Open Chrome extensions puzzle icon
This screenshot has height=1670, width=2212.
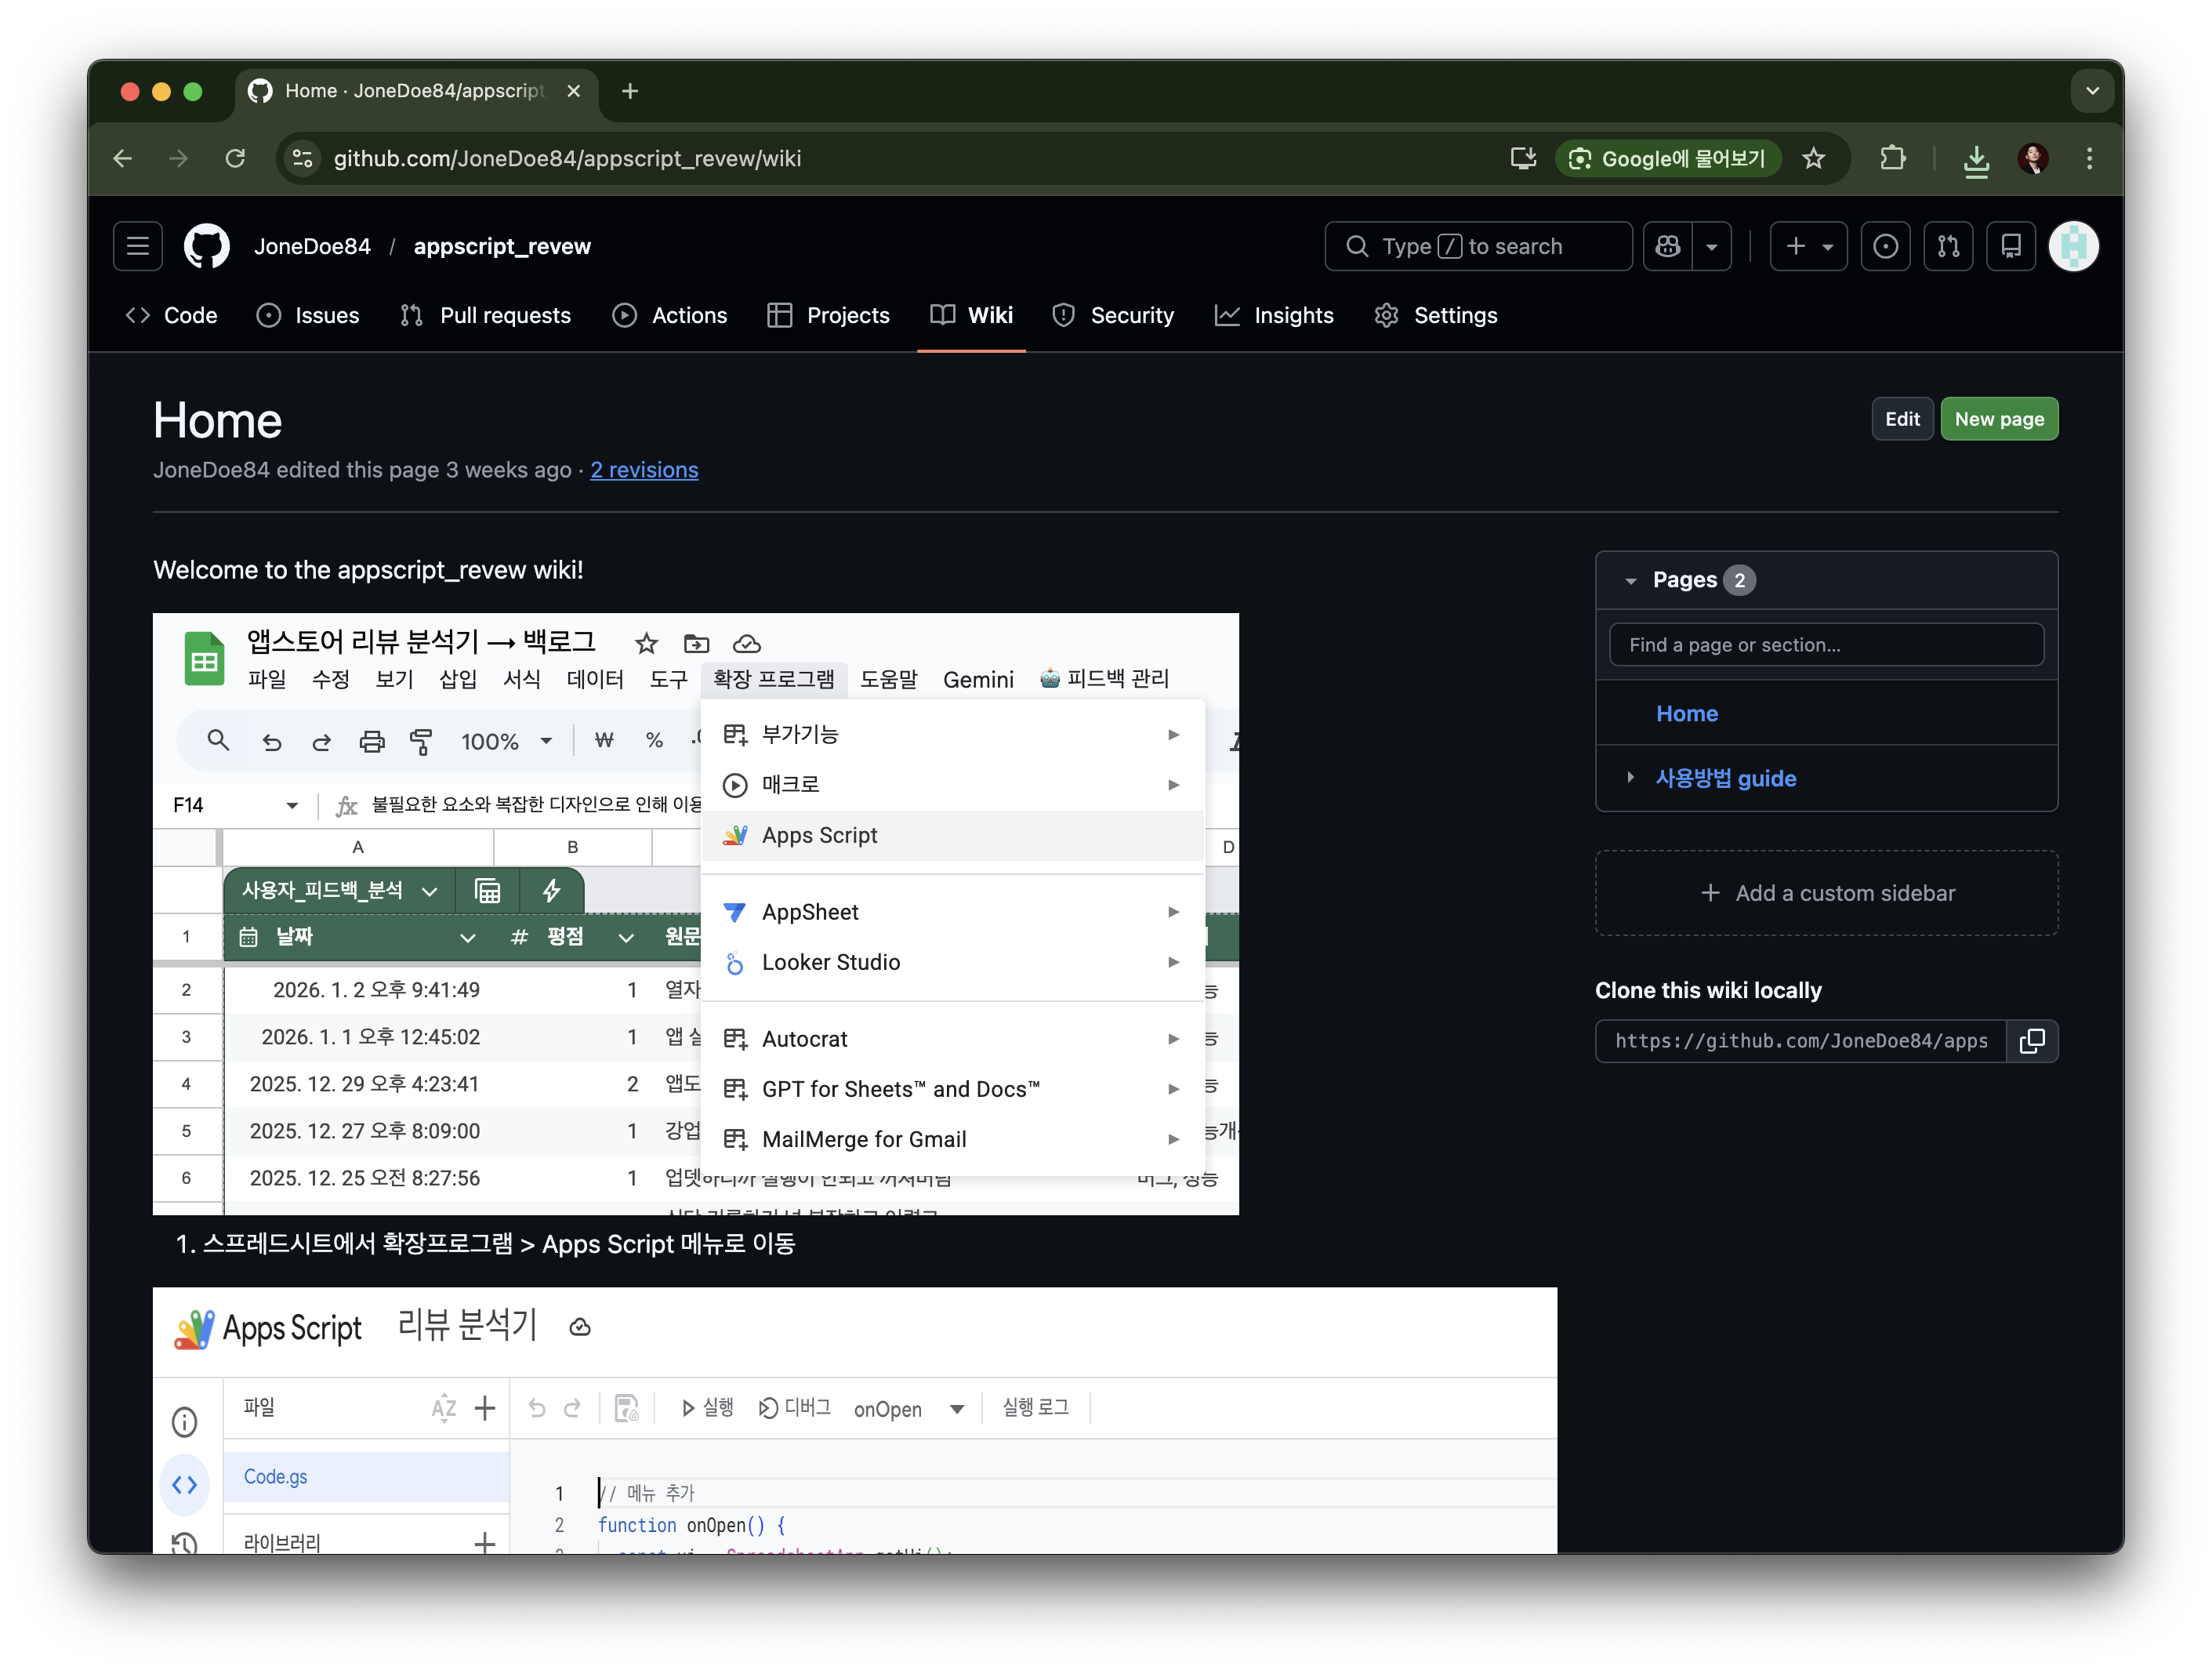click(1892, 158)
